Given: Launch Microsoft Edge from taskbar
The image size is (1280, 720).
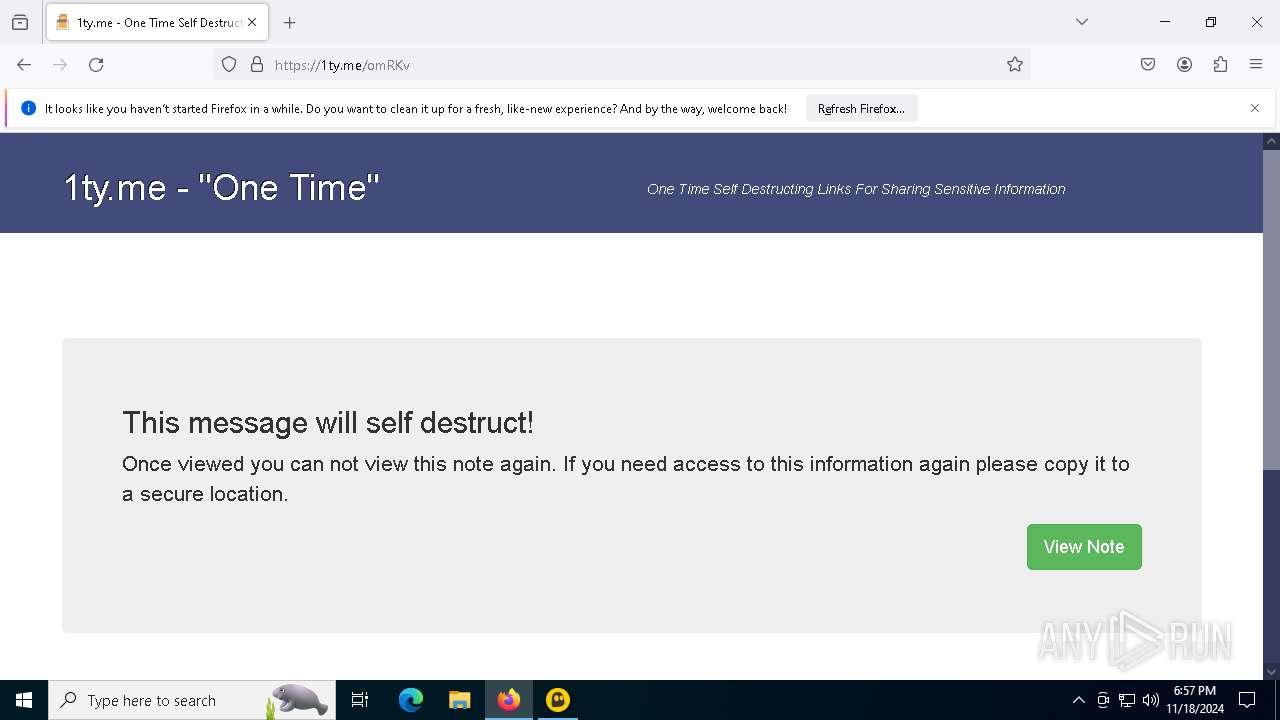Looking at the screenshot, I should coord(411,700).
